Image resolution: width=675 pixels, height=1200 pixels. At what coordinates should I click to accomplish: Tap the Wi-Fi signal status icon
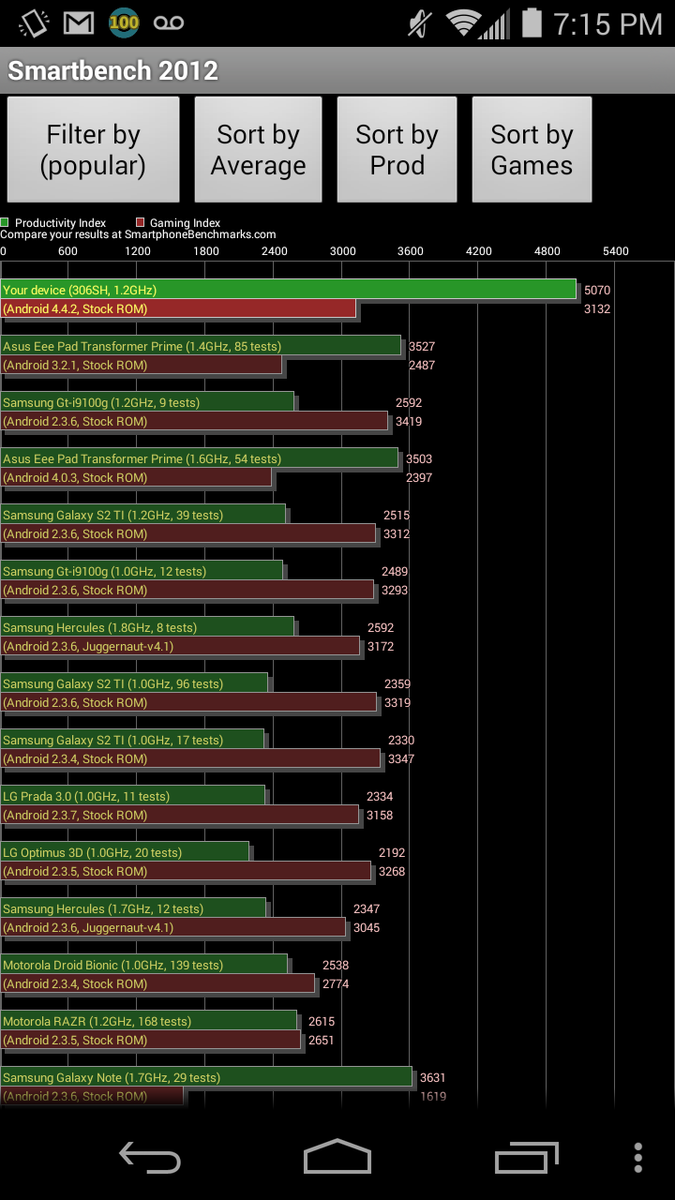click(463, 22)
